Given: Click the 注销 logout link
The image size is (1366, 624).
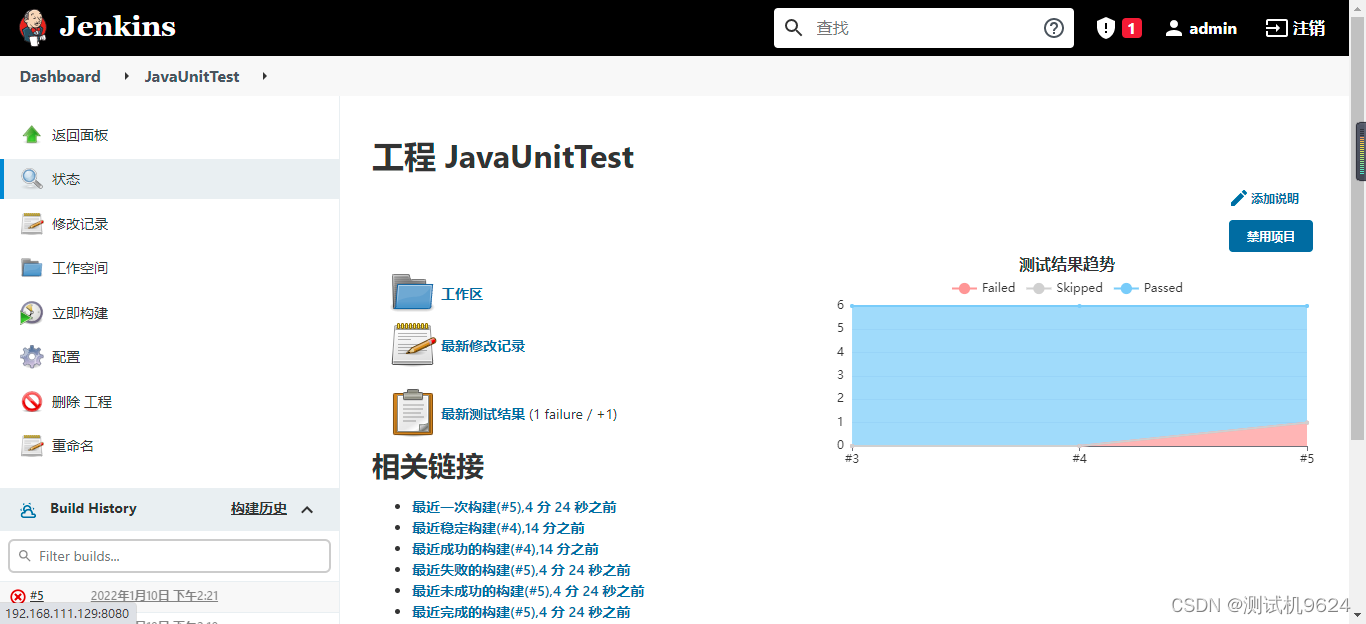Looking at the screenshot, I should pos(1309,28).
